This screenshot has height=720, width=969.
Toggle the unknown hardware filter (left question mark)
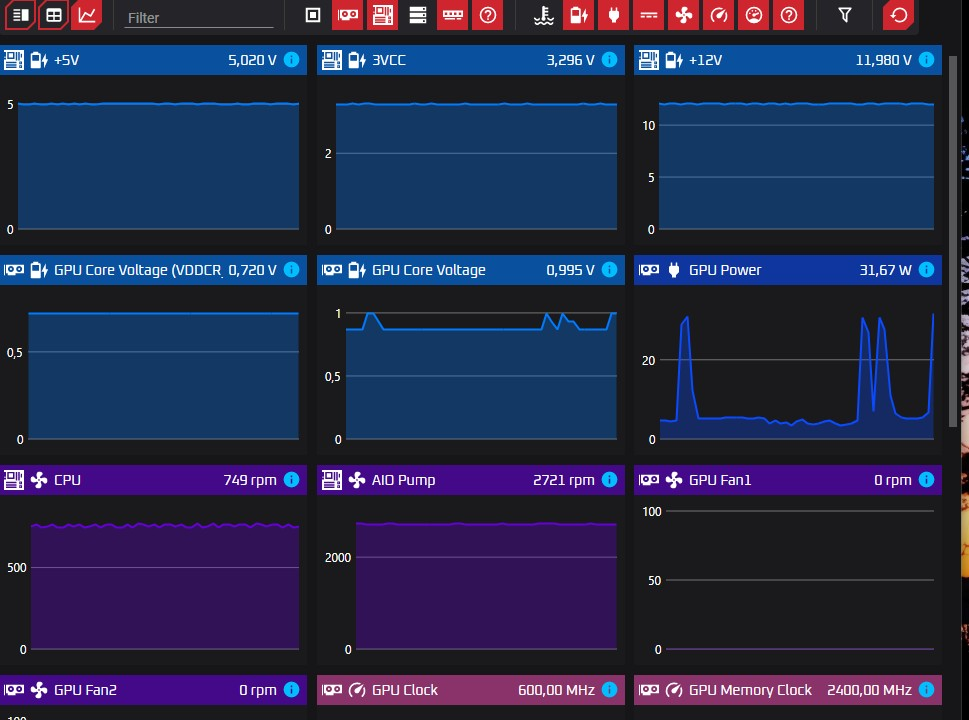(488, 15)
